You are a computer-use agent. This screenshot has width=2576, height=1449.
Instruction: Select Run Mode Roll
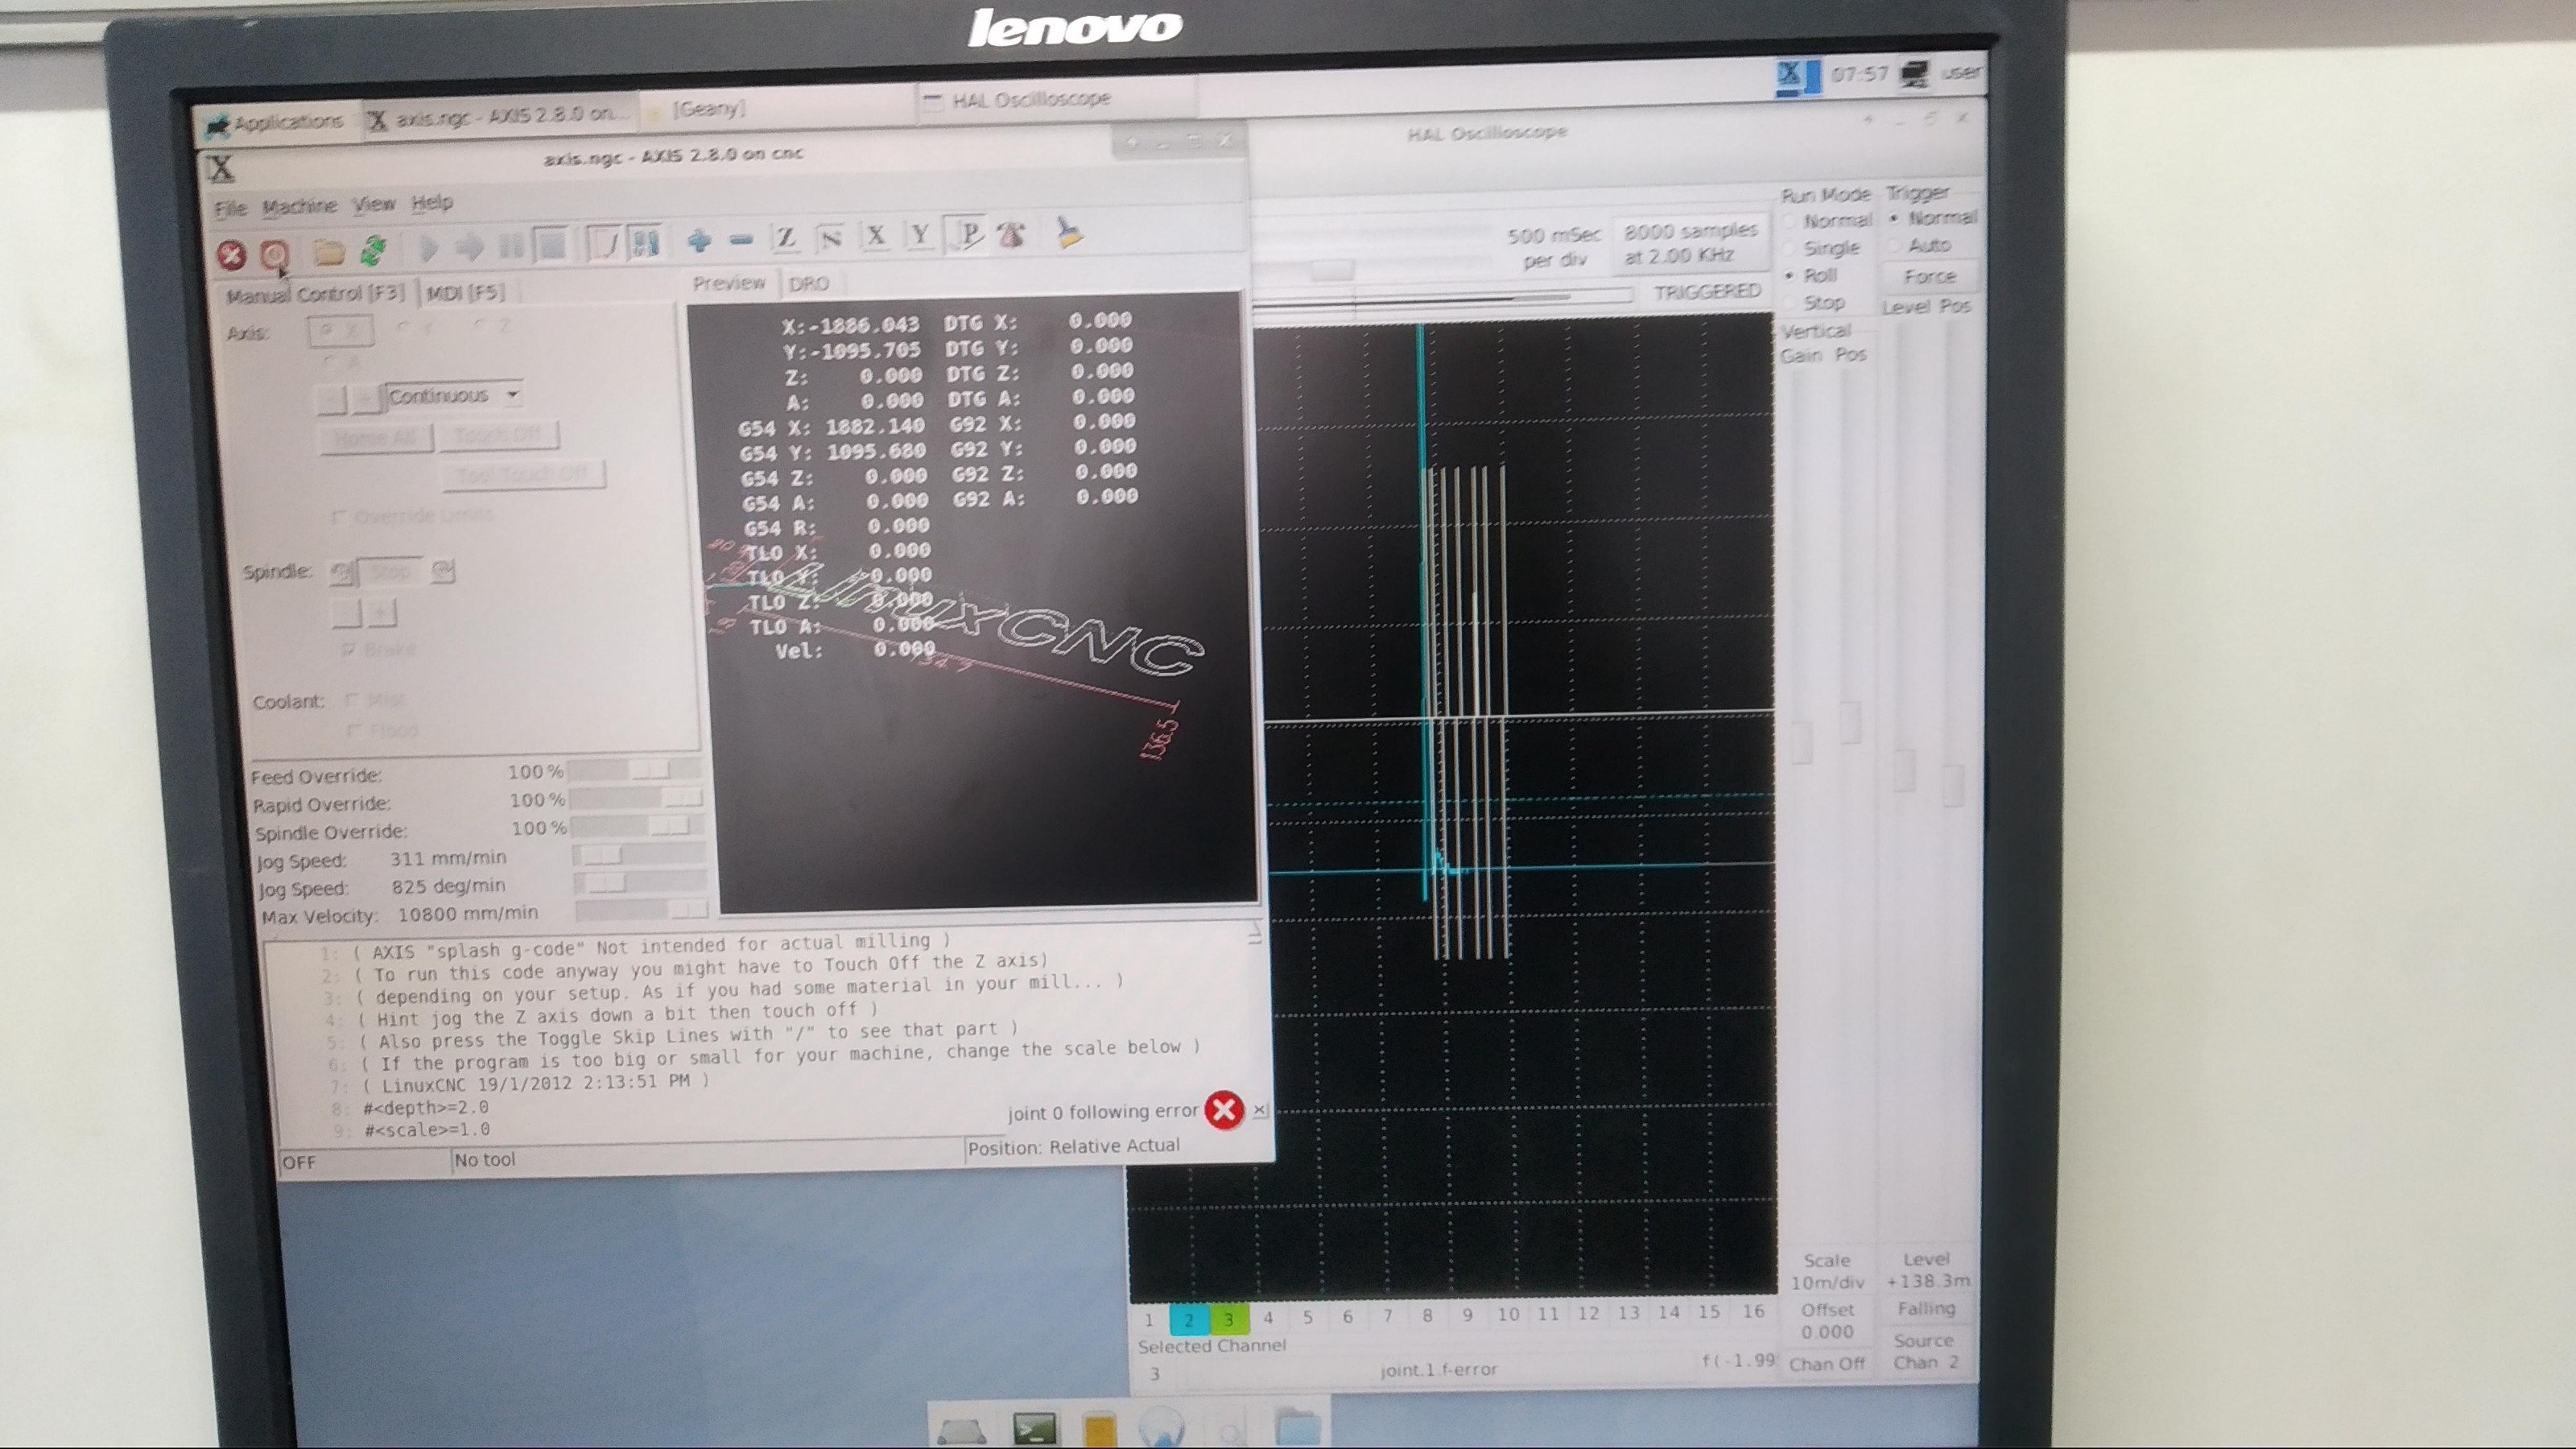[1811, 275]
